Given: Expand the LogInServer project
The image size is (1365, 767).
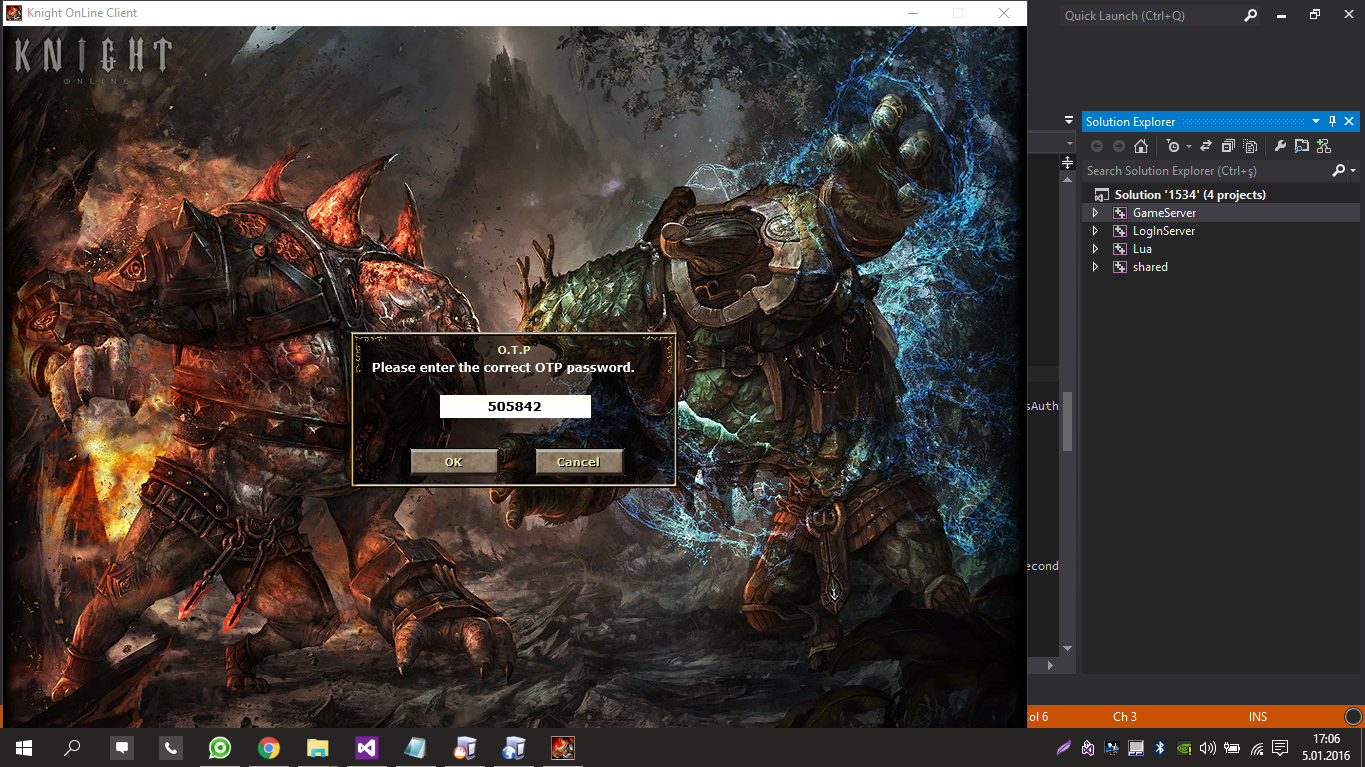Looking at the screenshot, I should [1095, 231].
